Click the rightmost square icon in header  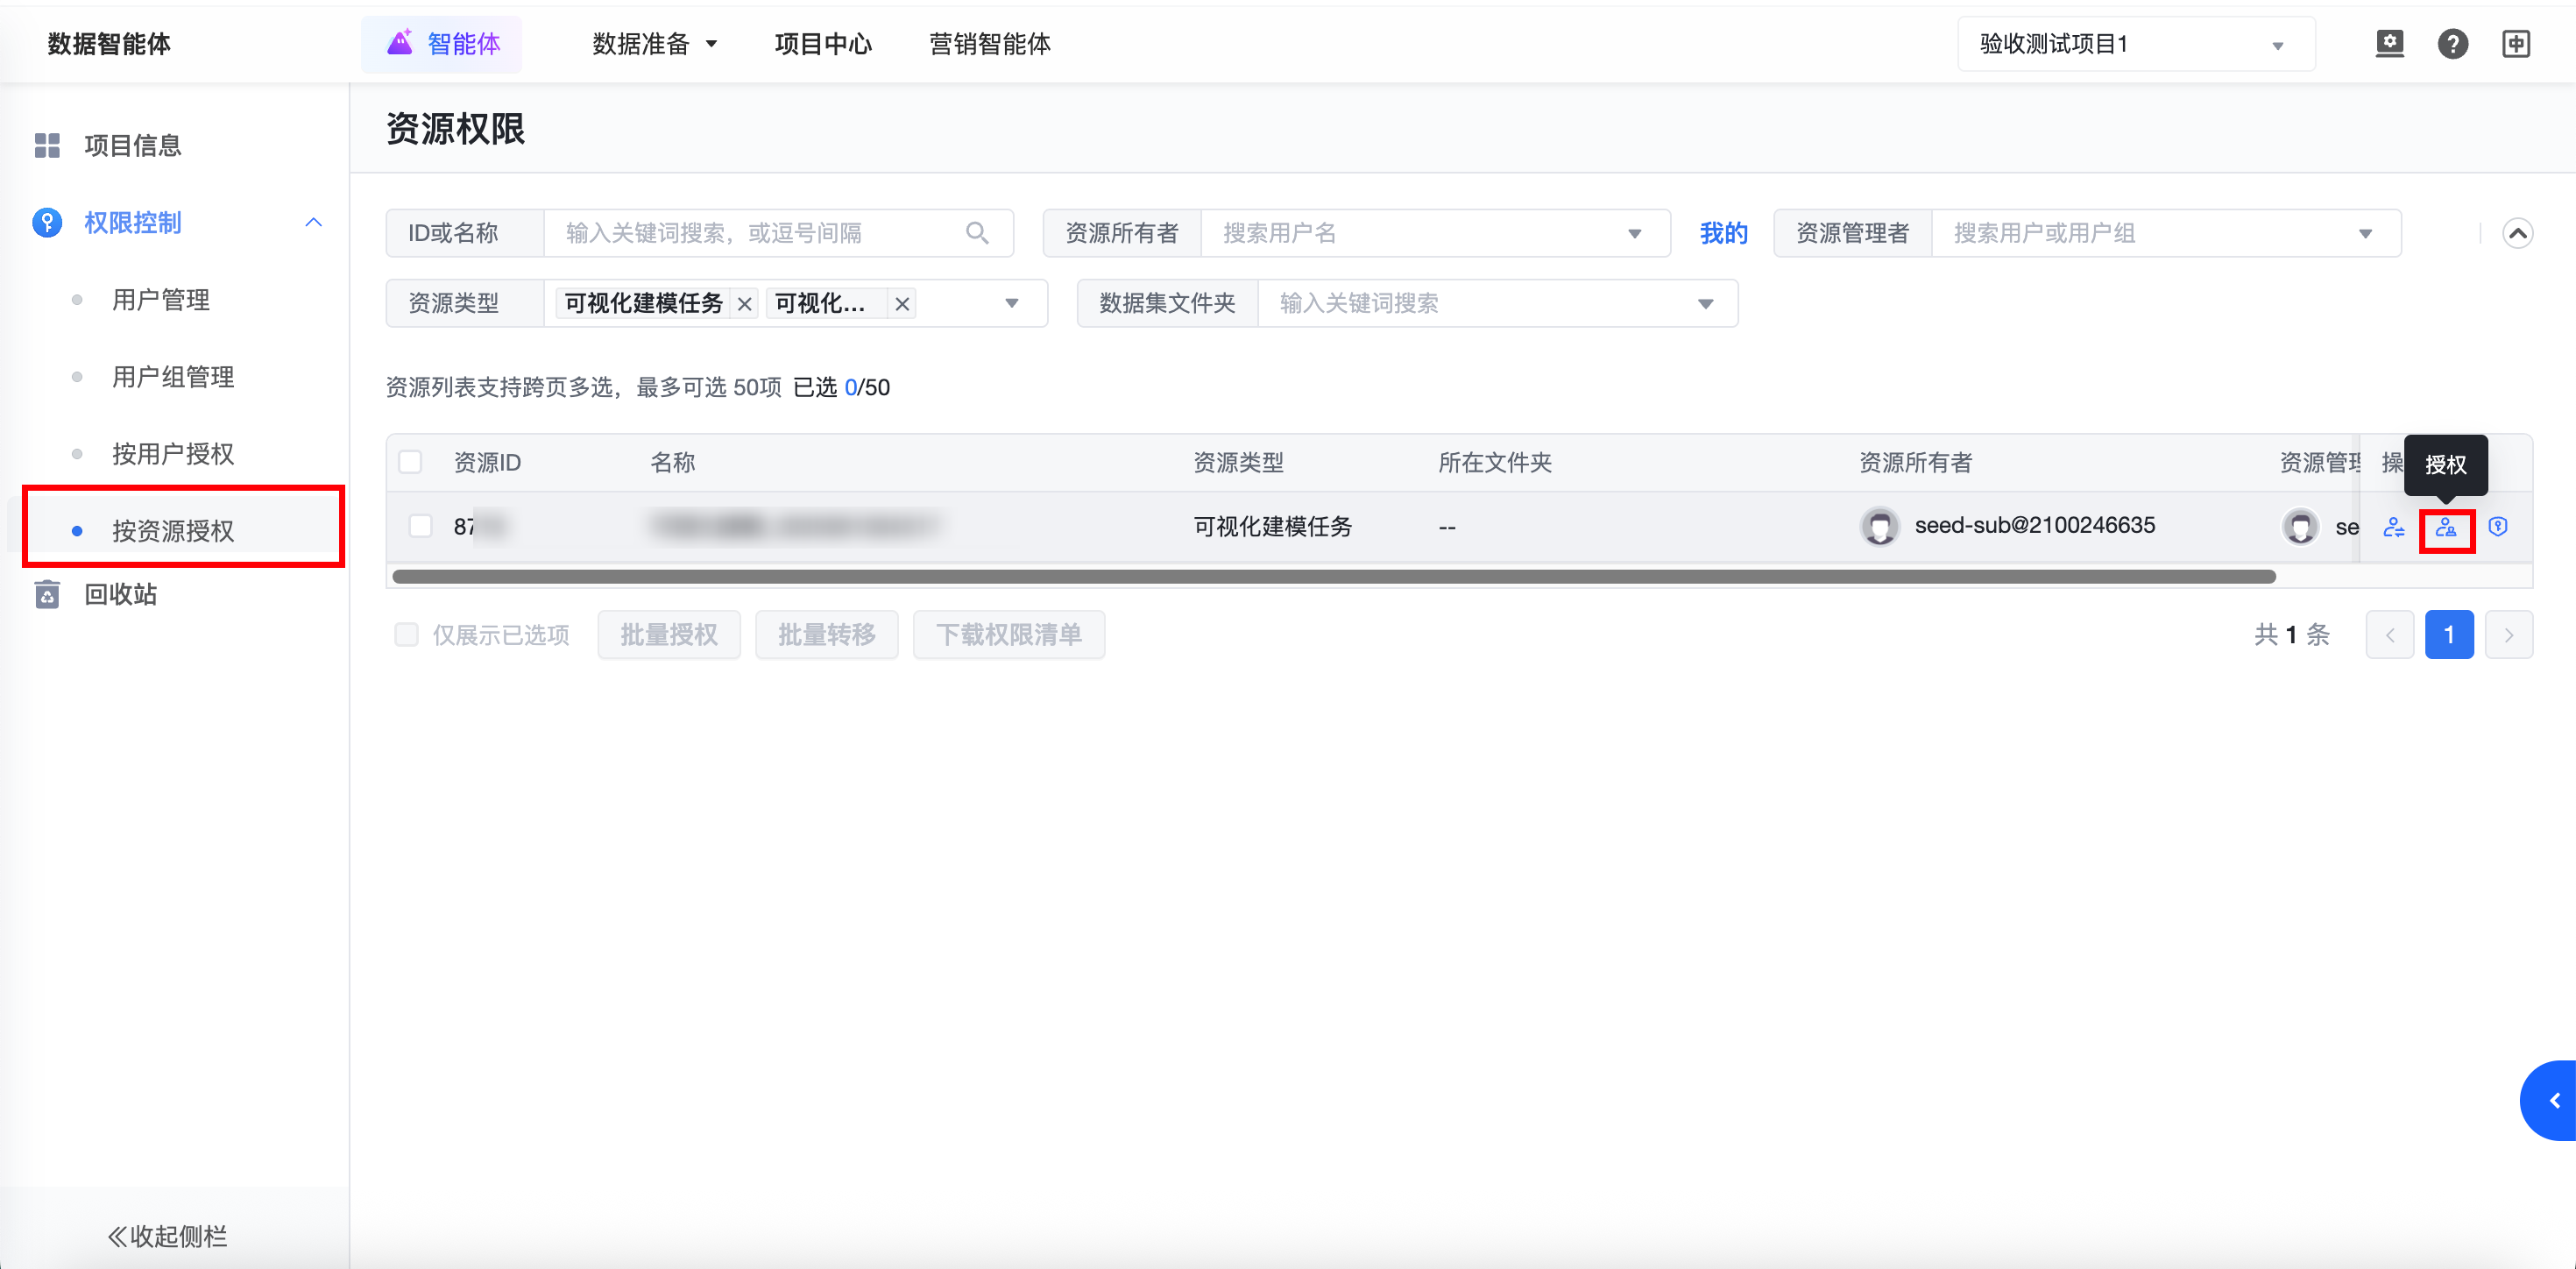(x=2515, y=44)
